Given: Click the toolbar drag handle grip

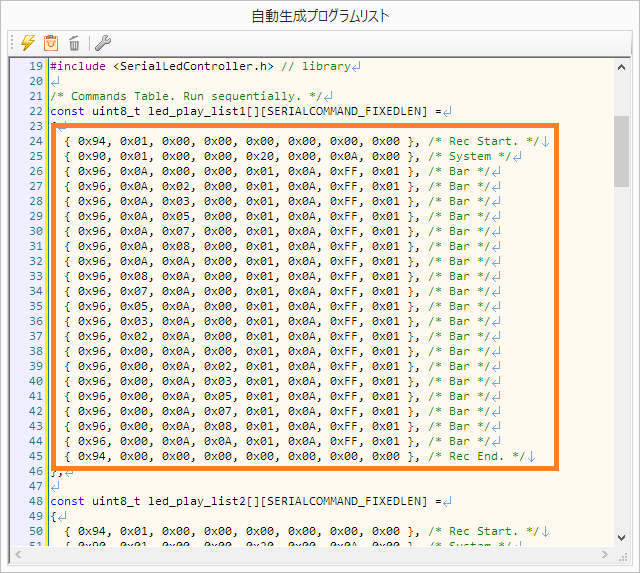Looking at the screenshot, I should point(12,42).
